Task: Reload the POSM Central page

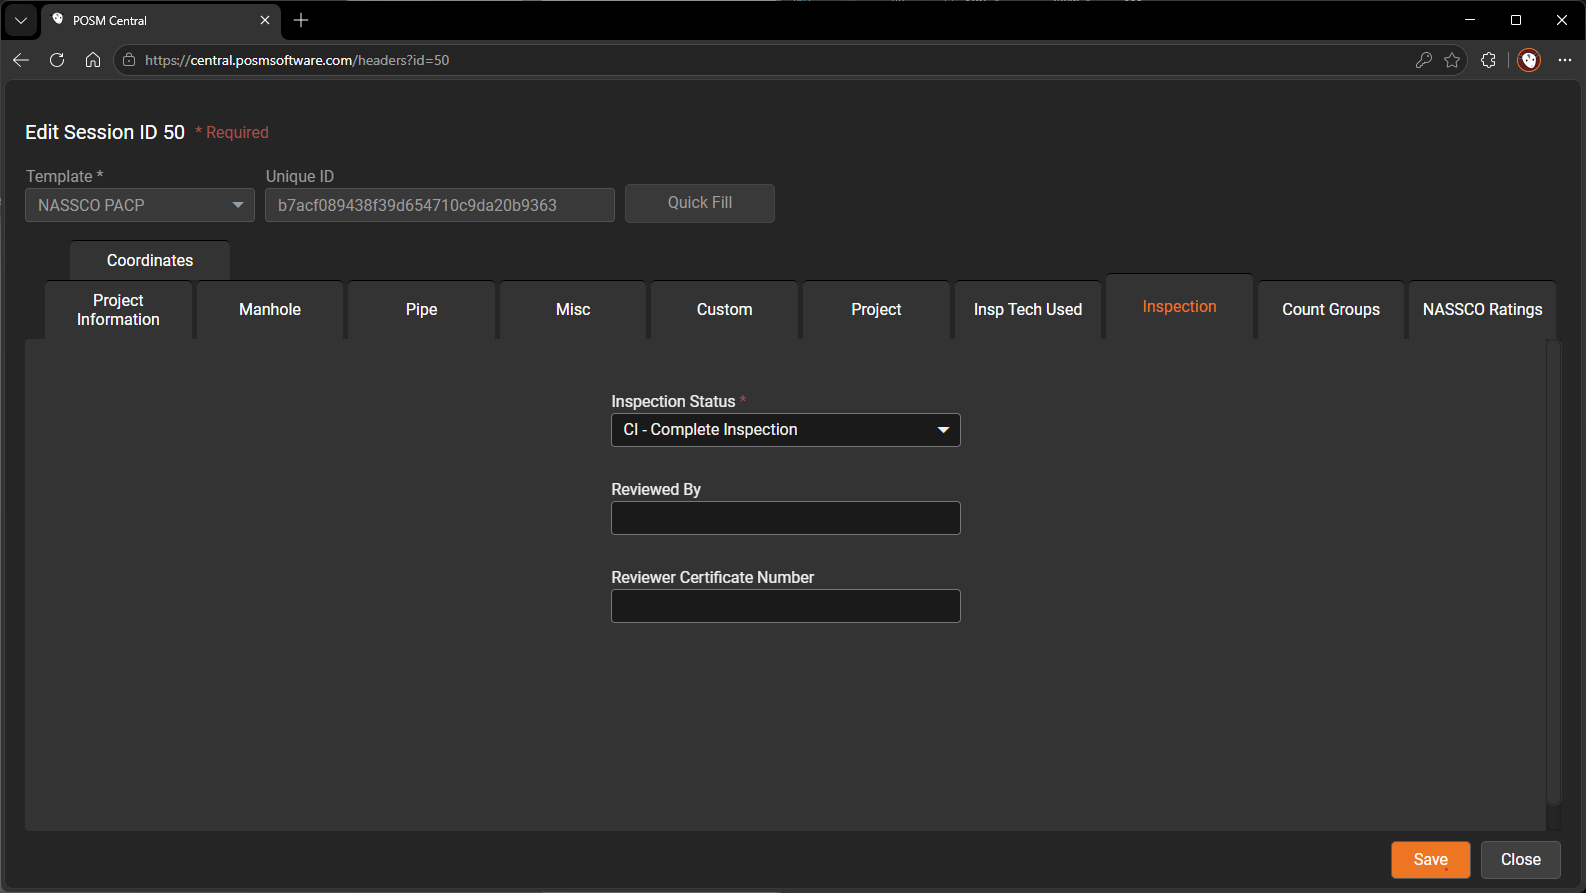Action: (x=57, y=60)
